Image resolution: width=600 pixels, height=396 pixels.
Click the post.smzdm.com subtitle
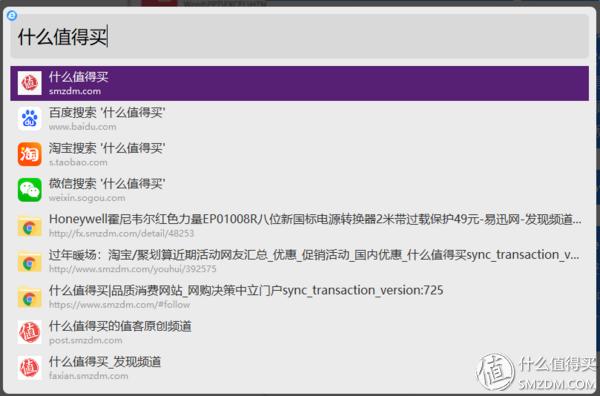[x=86, y=340]
